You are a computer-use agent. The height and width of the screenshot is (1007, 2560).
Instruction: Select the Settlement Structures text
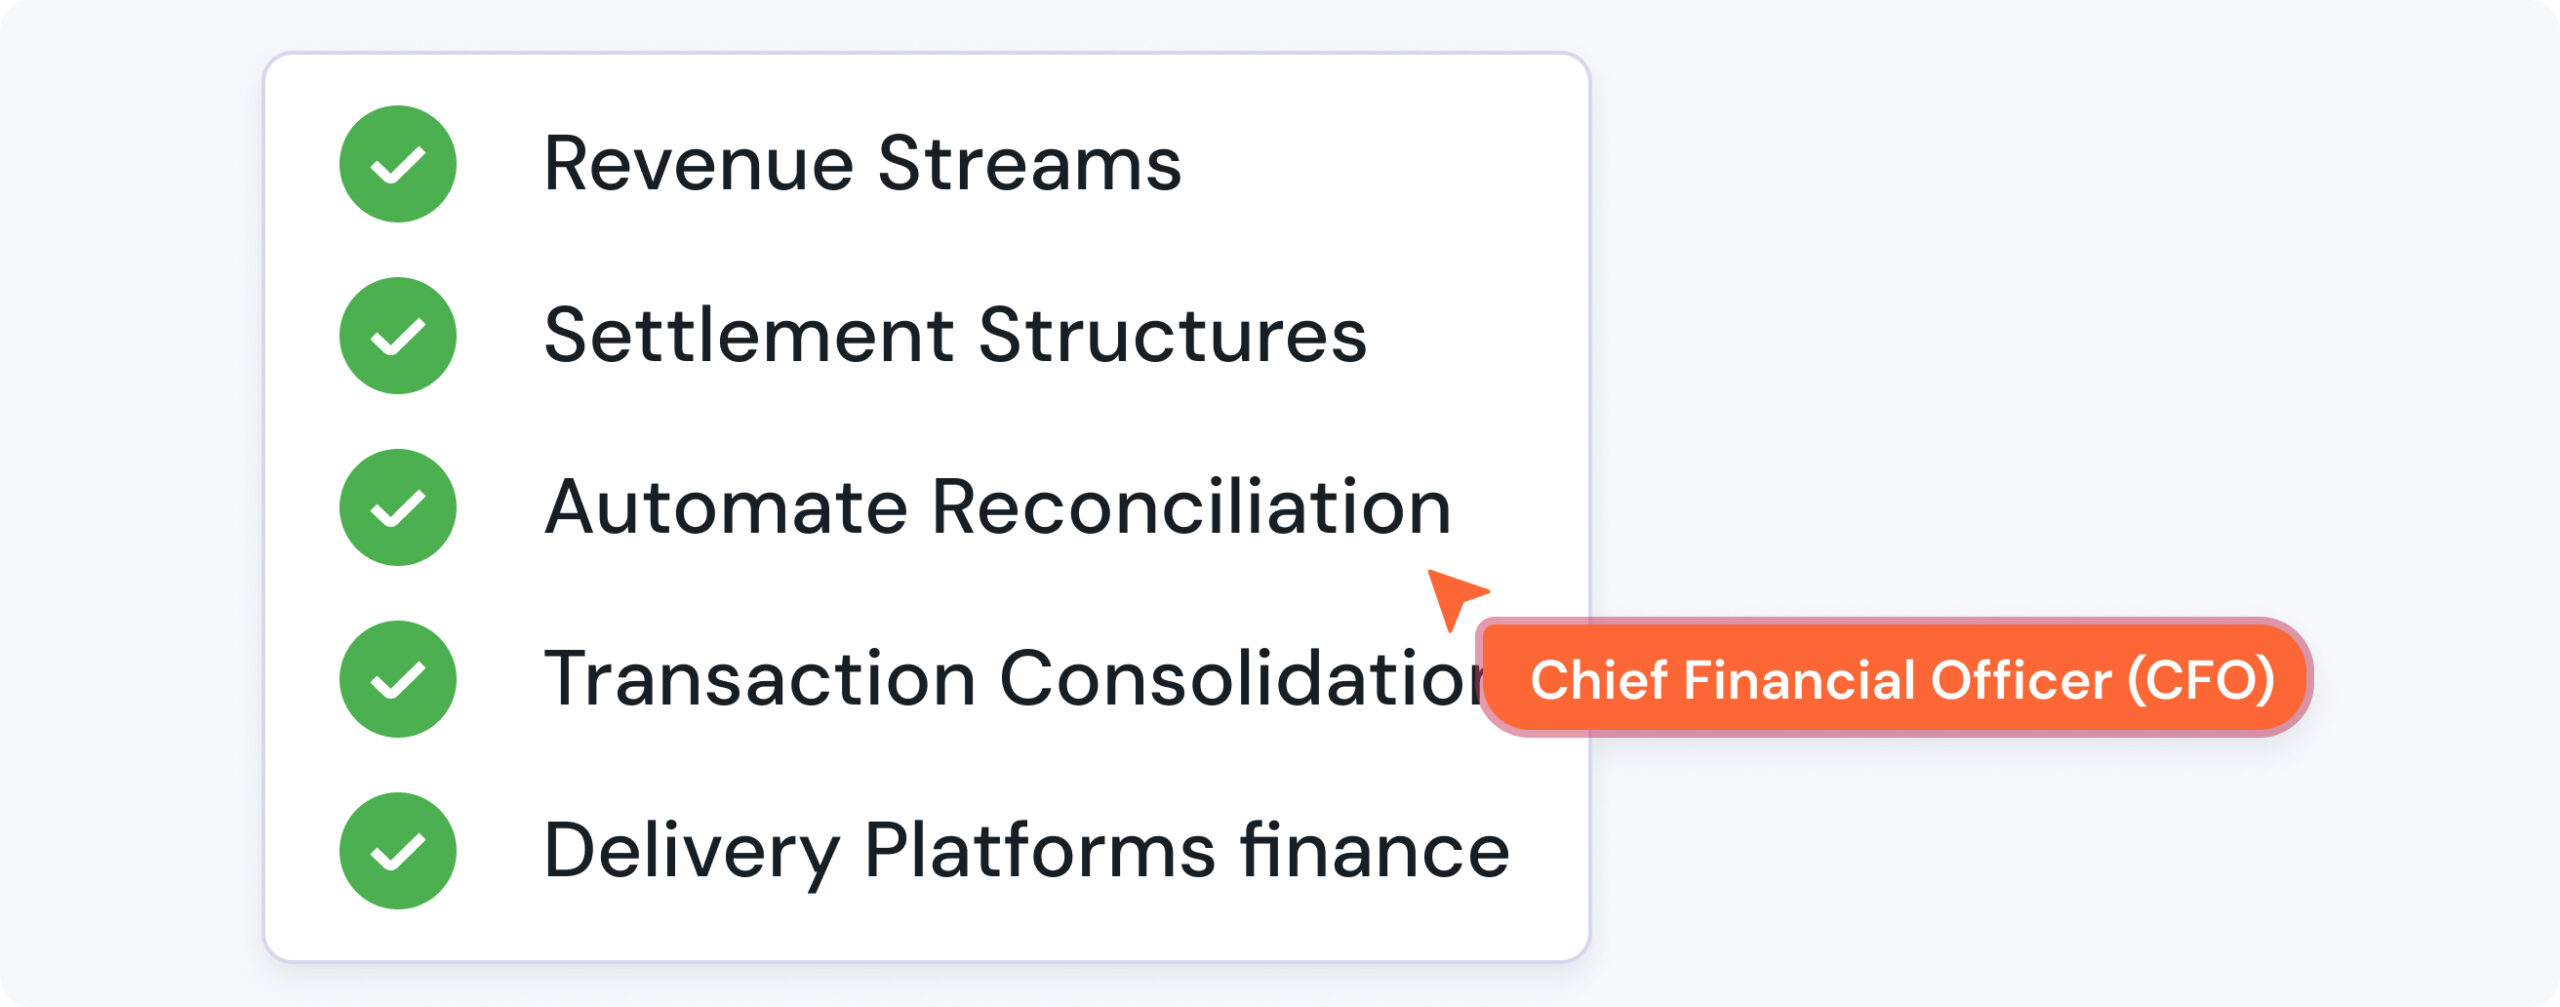955,336
